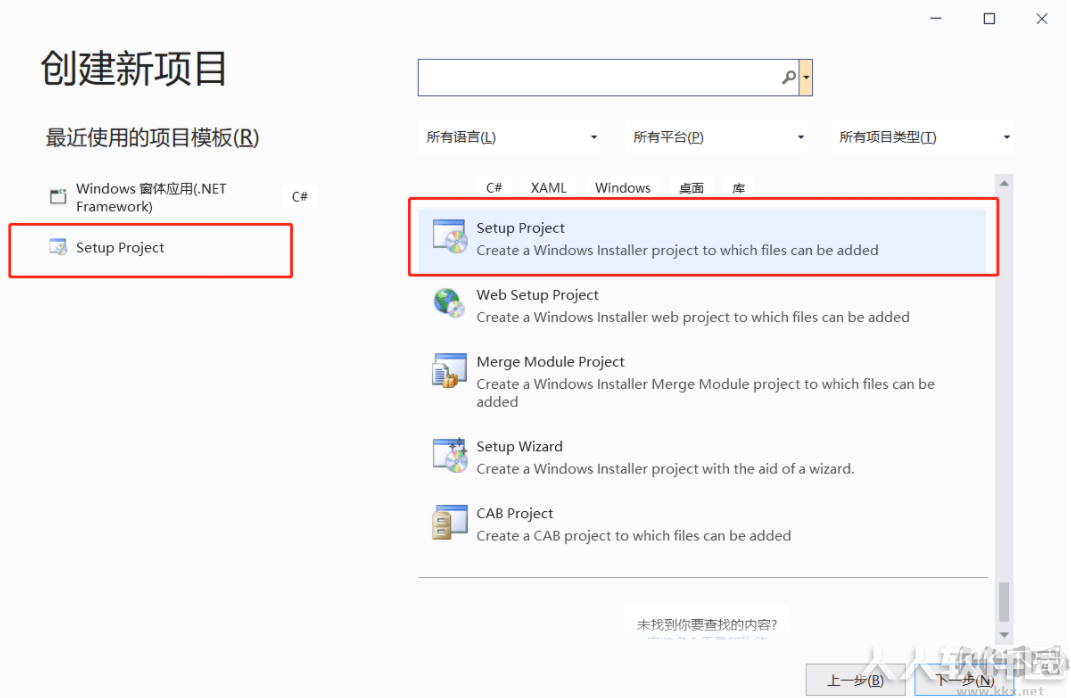This screenshot has width=1071, height=698.
Task: Select the Web Setup Project entry
Action: (x=702, y=305)
